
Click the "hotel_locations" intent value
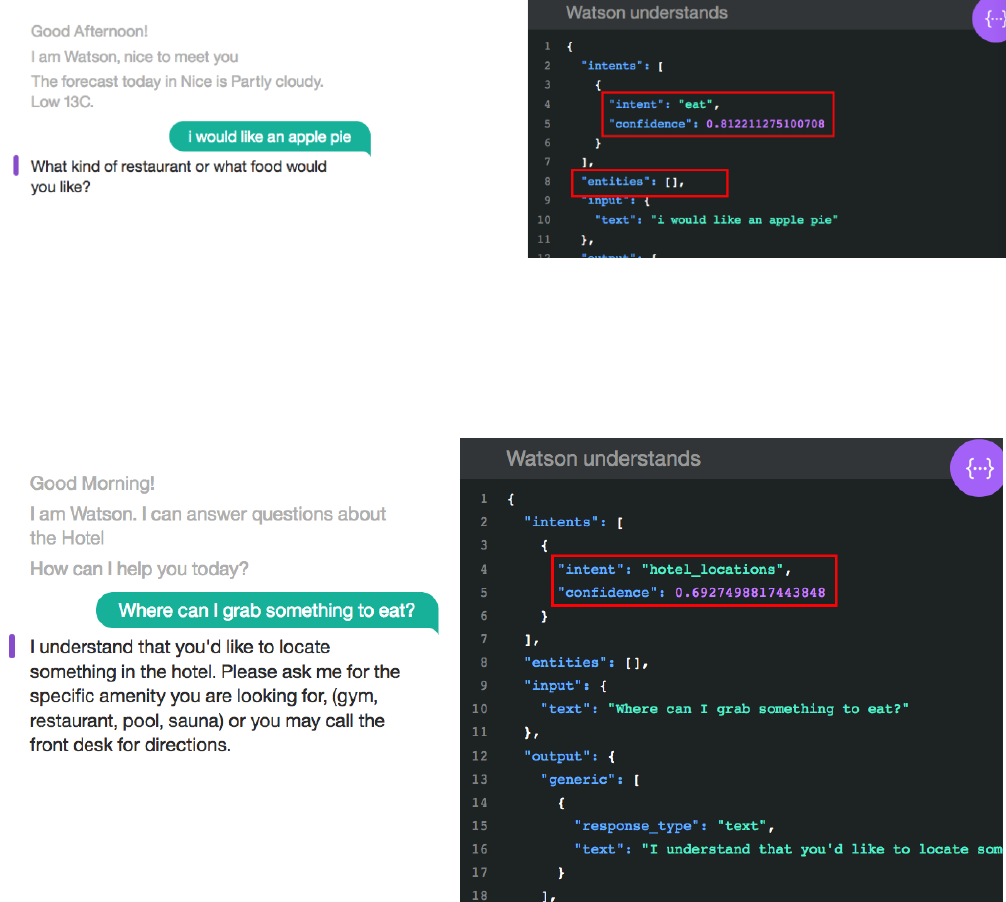point(714,569)
